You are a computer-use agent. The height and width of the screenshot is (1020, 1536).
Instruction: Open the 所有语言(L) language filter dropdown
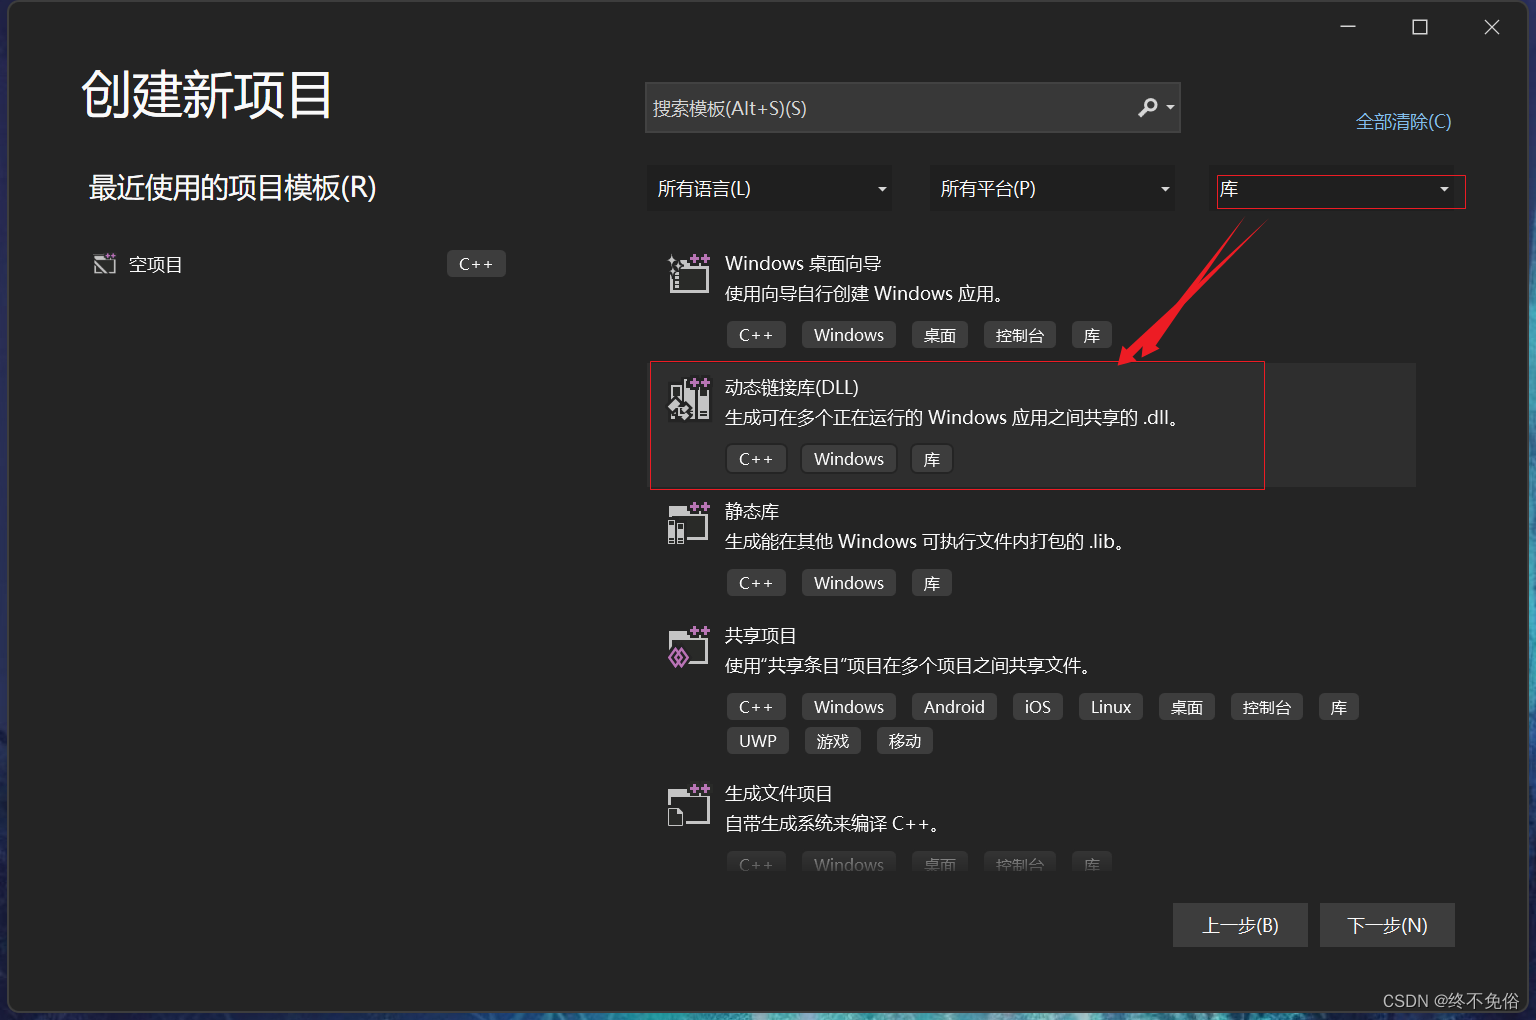point(769,189)
